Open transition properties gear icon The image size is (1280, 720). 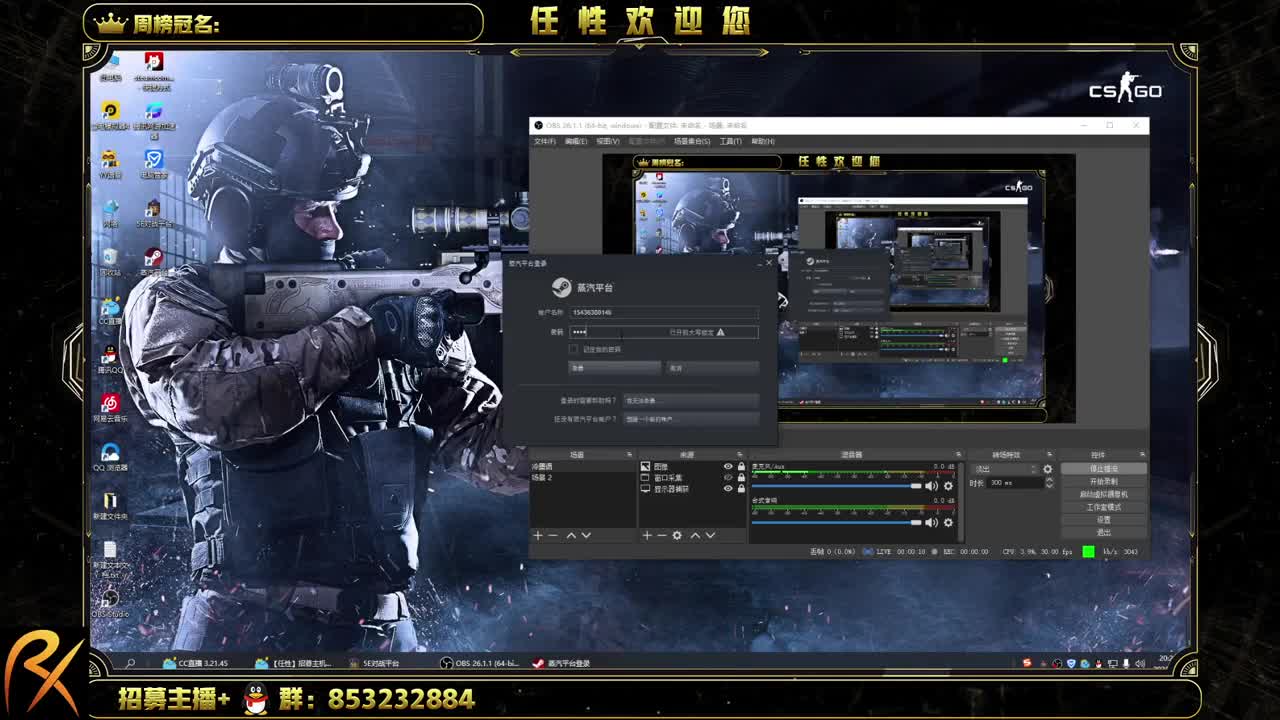(1048, 469)
